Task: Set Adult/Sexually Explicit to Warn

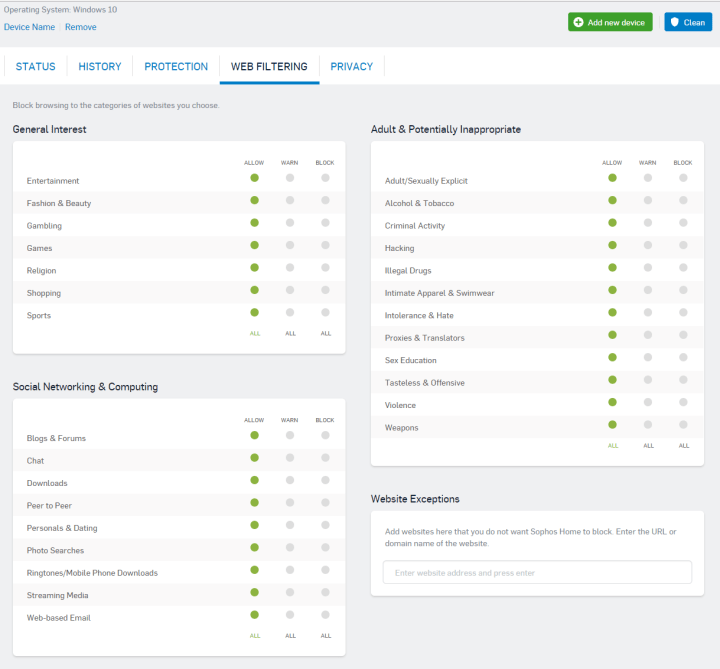Action: click(x=648, y=178)
